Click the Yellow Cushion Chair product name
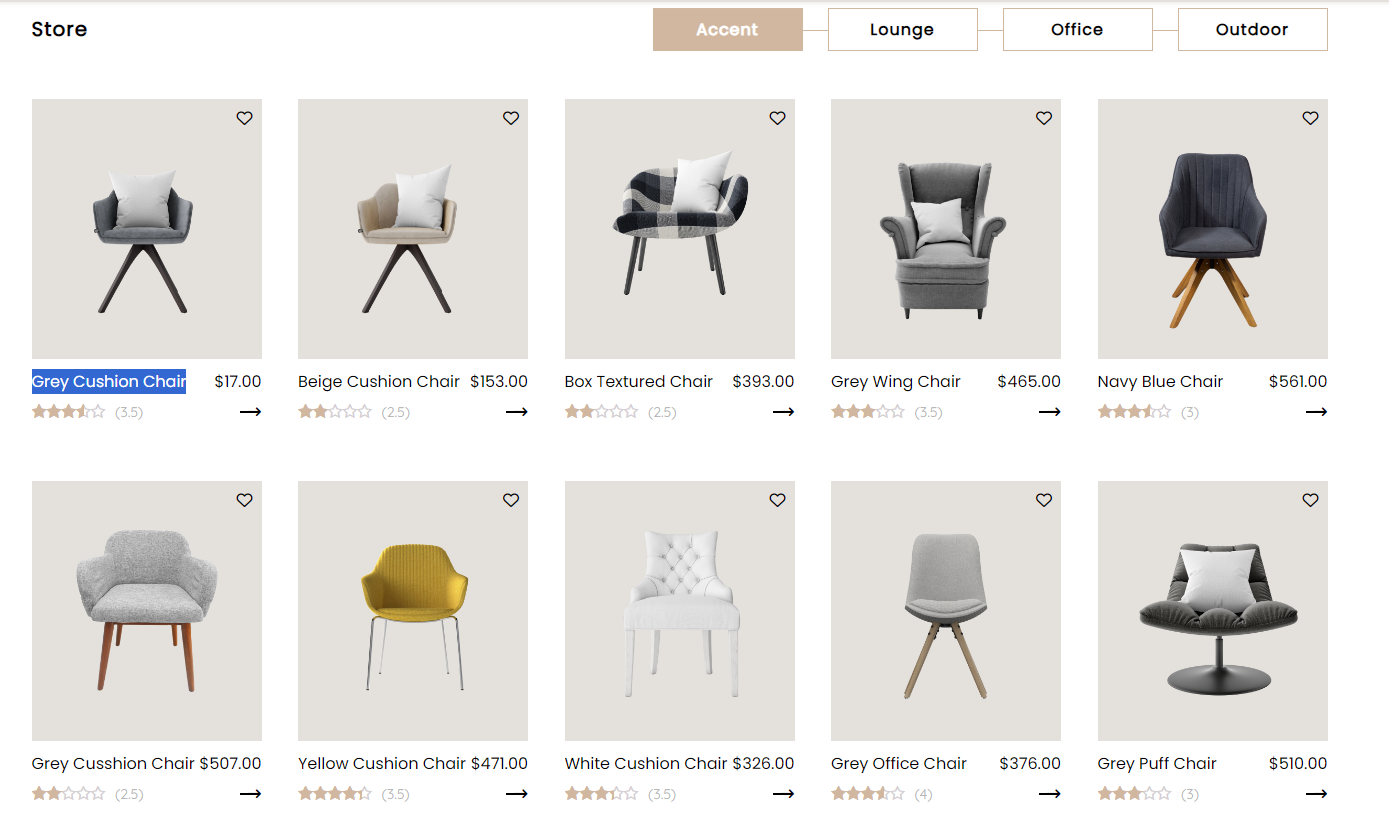 tap(382, 764)
